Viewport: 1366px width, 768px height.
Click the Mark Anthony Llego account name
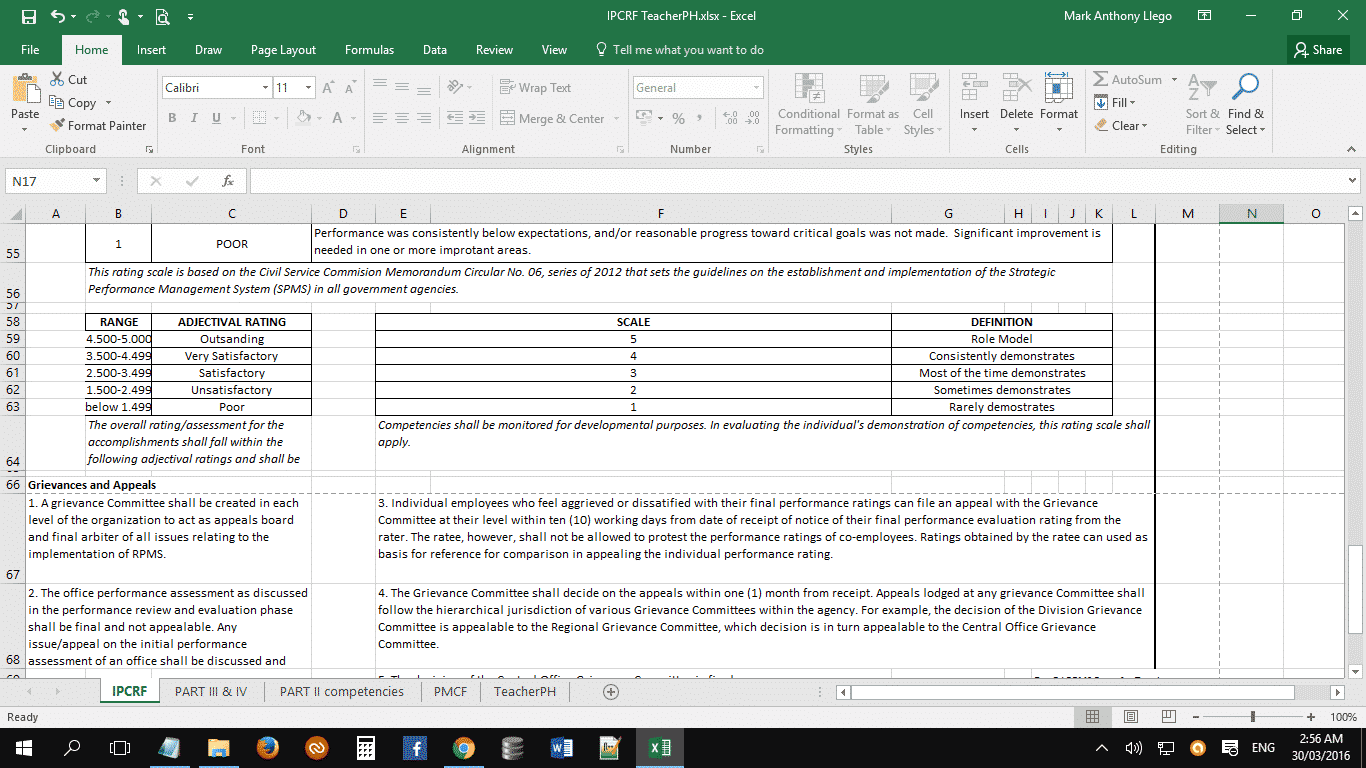[x=1118, y=16]
